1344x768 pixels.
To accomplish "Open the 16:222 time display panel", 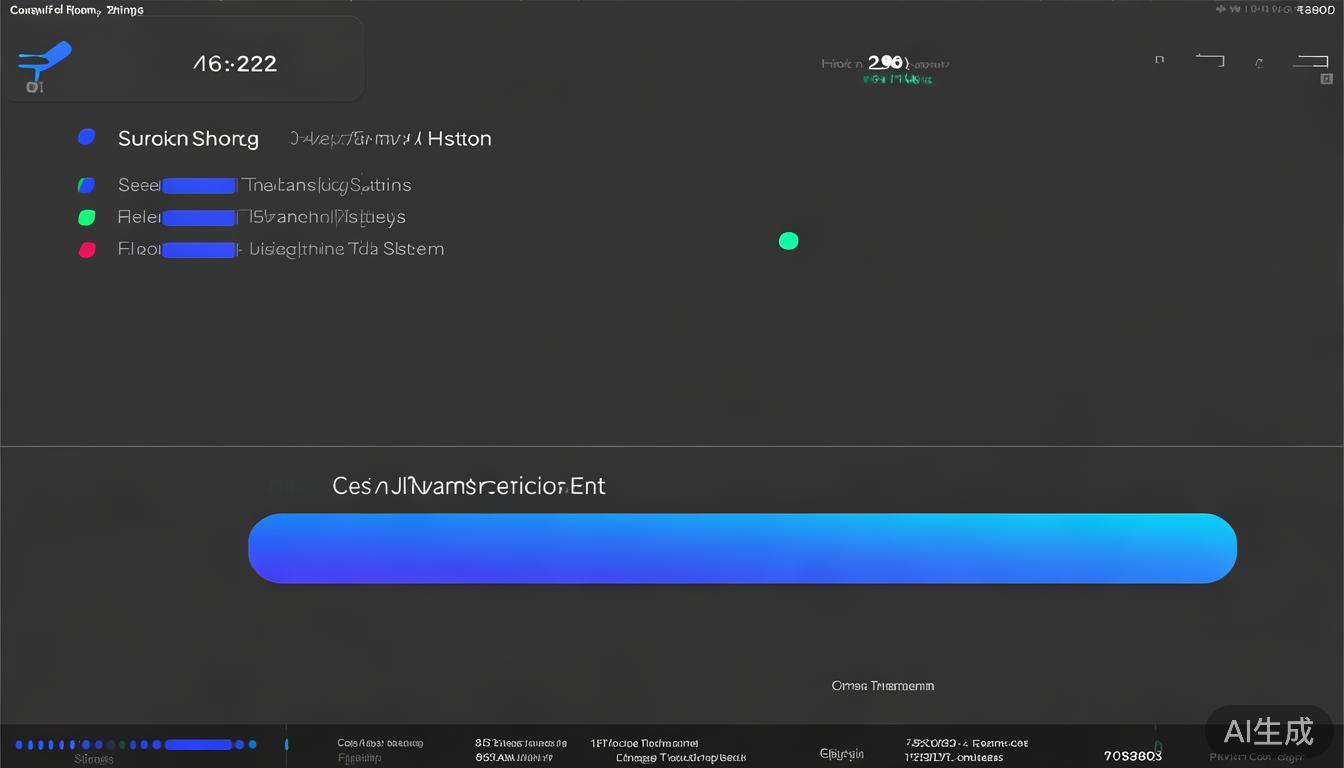I will click(235, 64).
